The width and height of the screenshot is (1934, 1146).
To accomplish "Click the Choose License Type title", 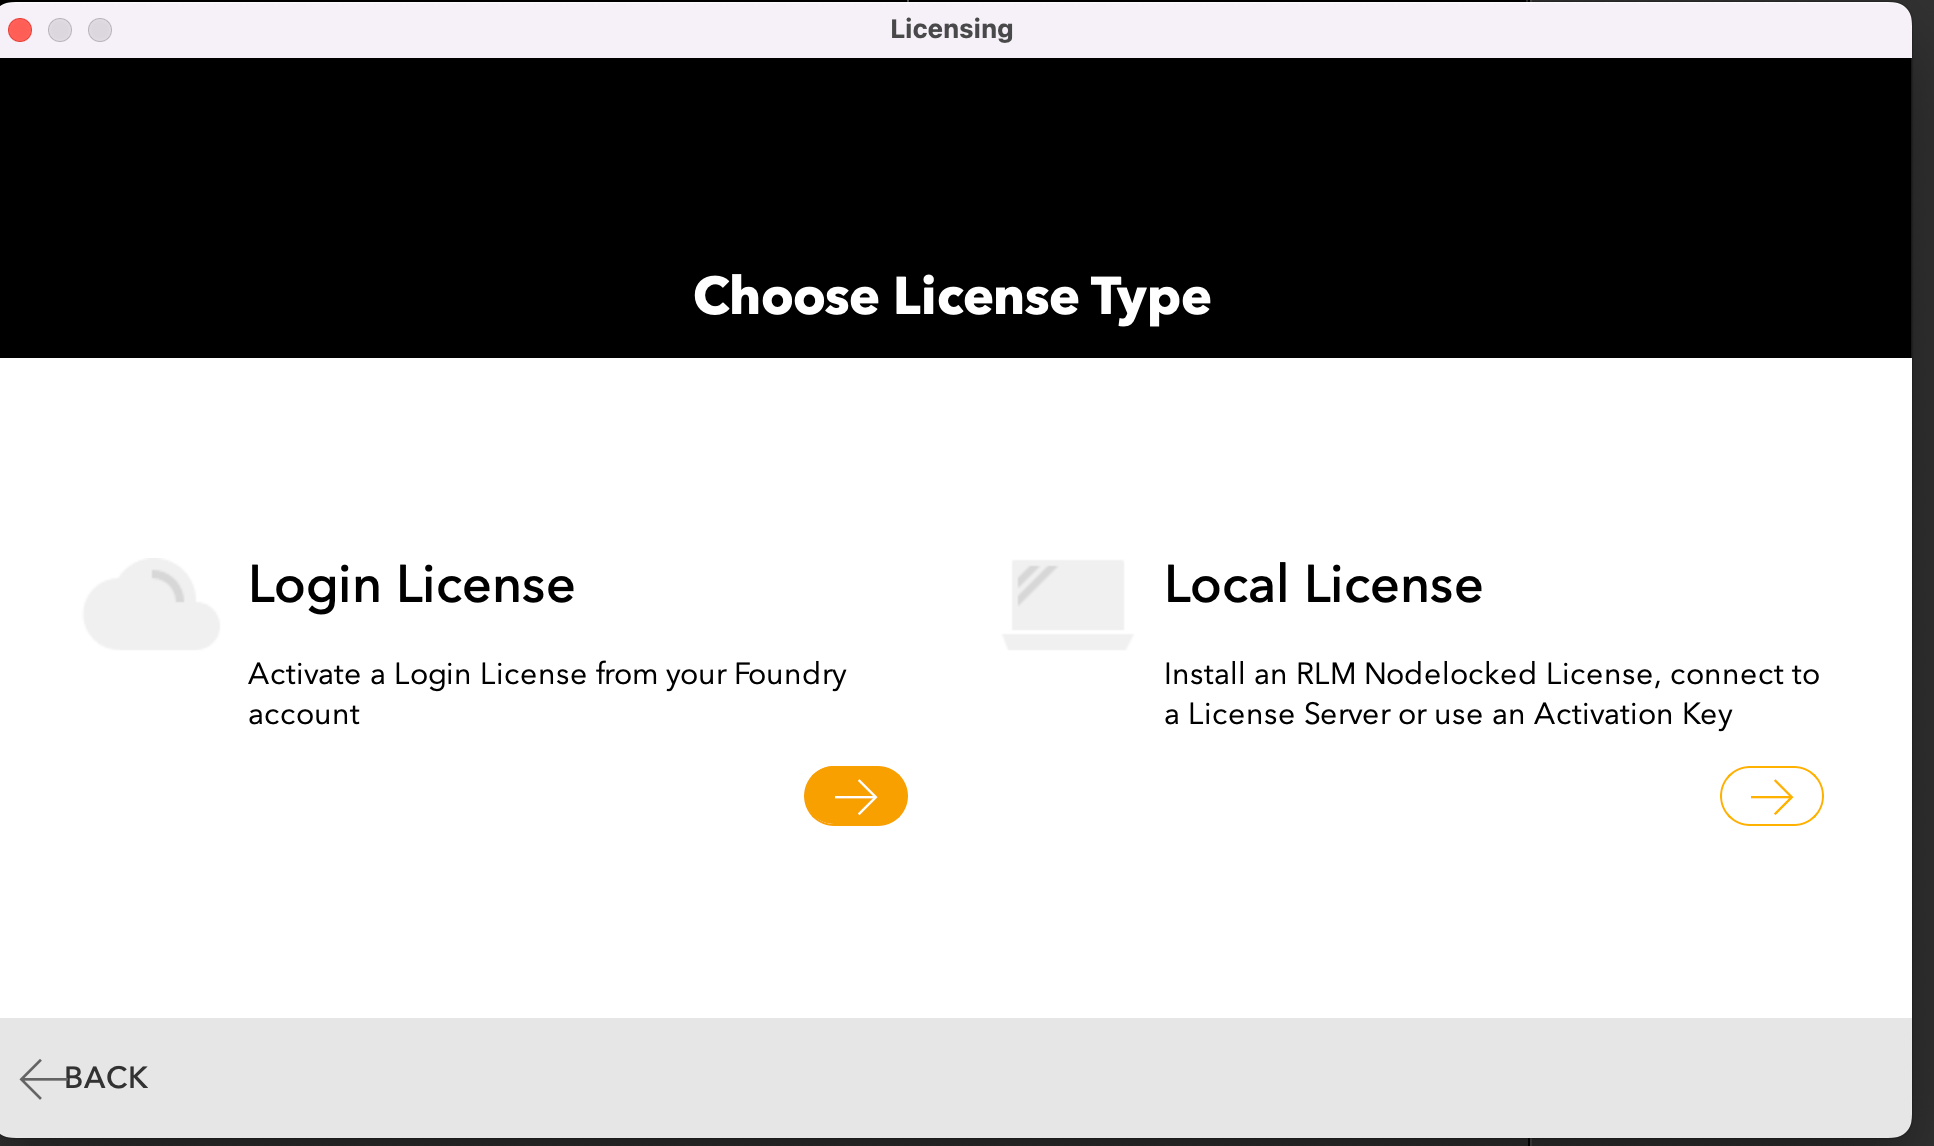I will 952,296.
